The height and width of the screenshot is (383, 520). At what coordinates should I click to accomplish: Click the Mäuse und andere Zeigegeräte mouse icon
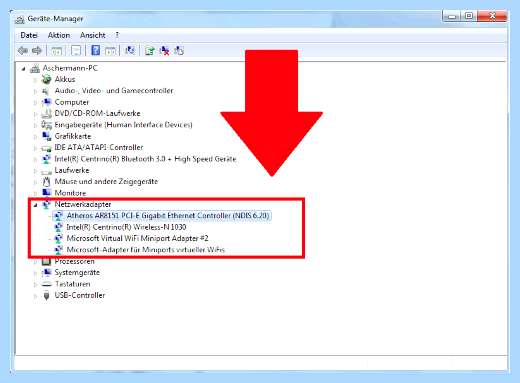click(46, 182)
